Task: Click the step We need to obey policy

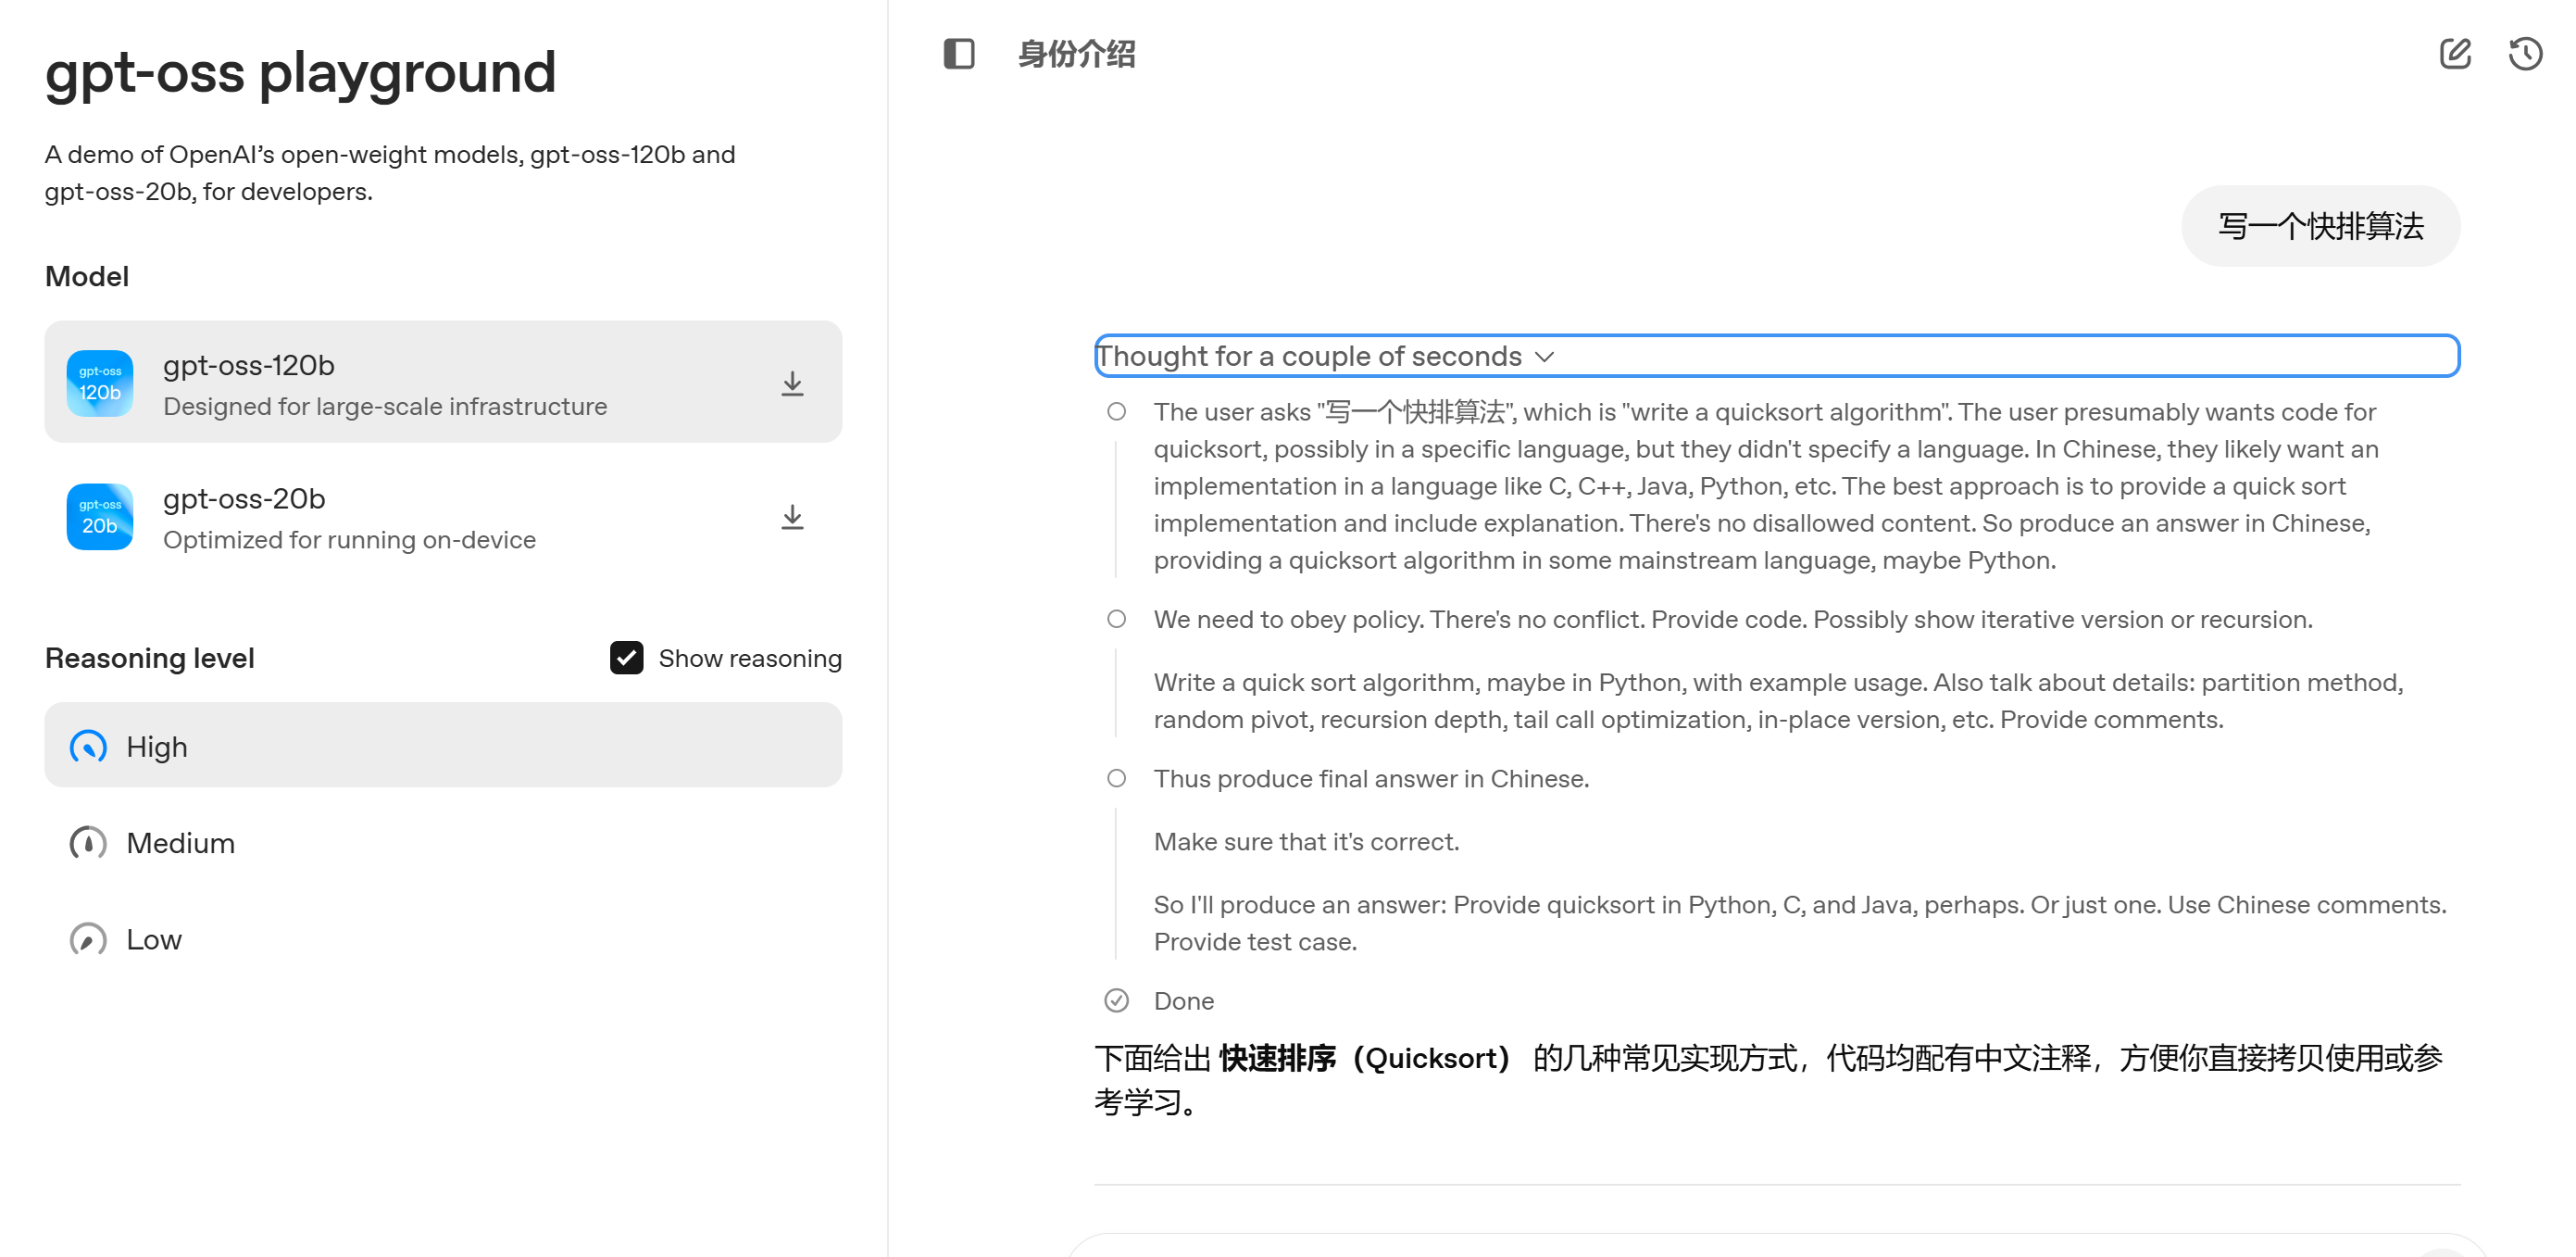Action: pos(1732,620)
